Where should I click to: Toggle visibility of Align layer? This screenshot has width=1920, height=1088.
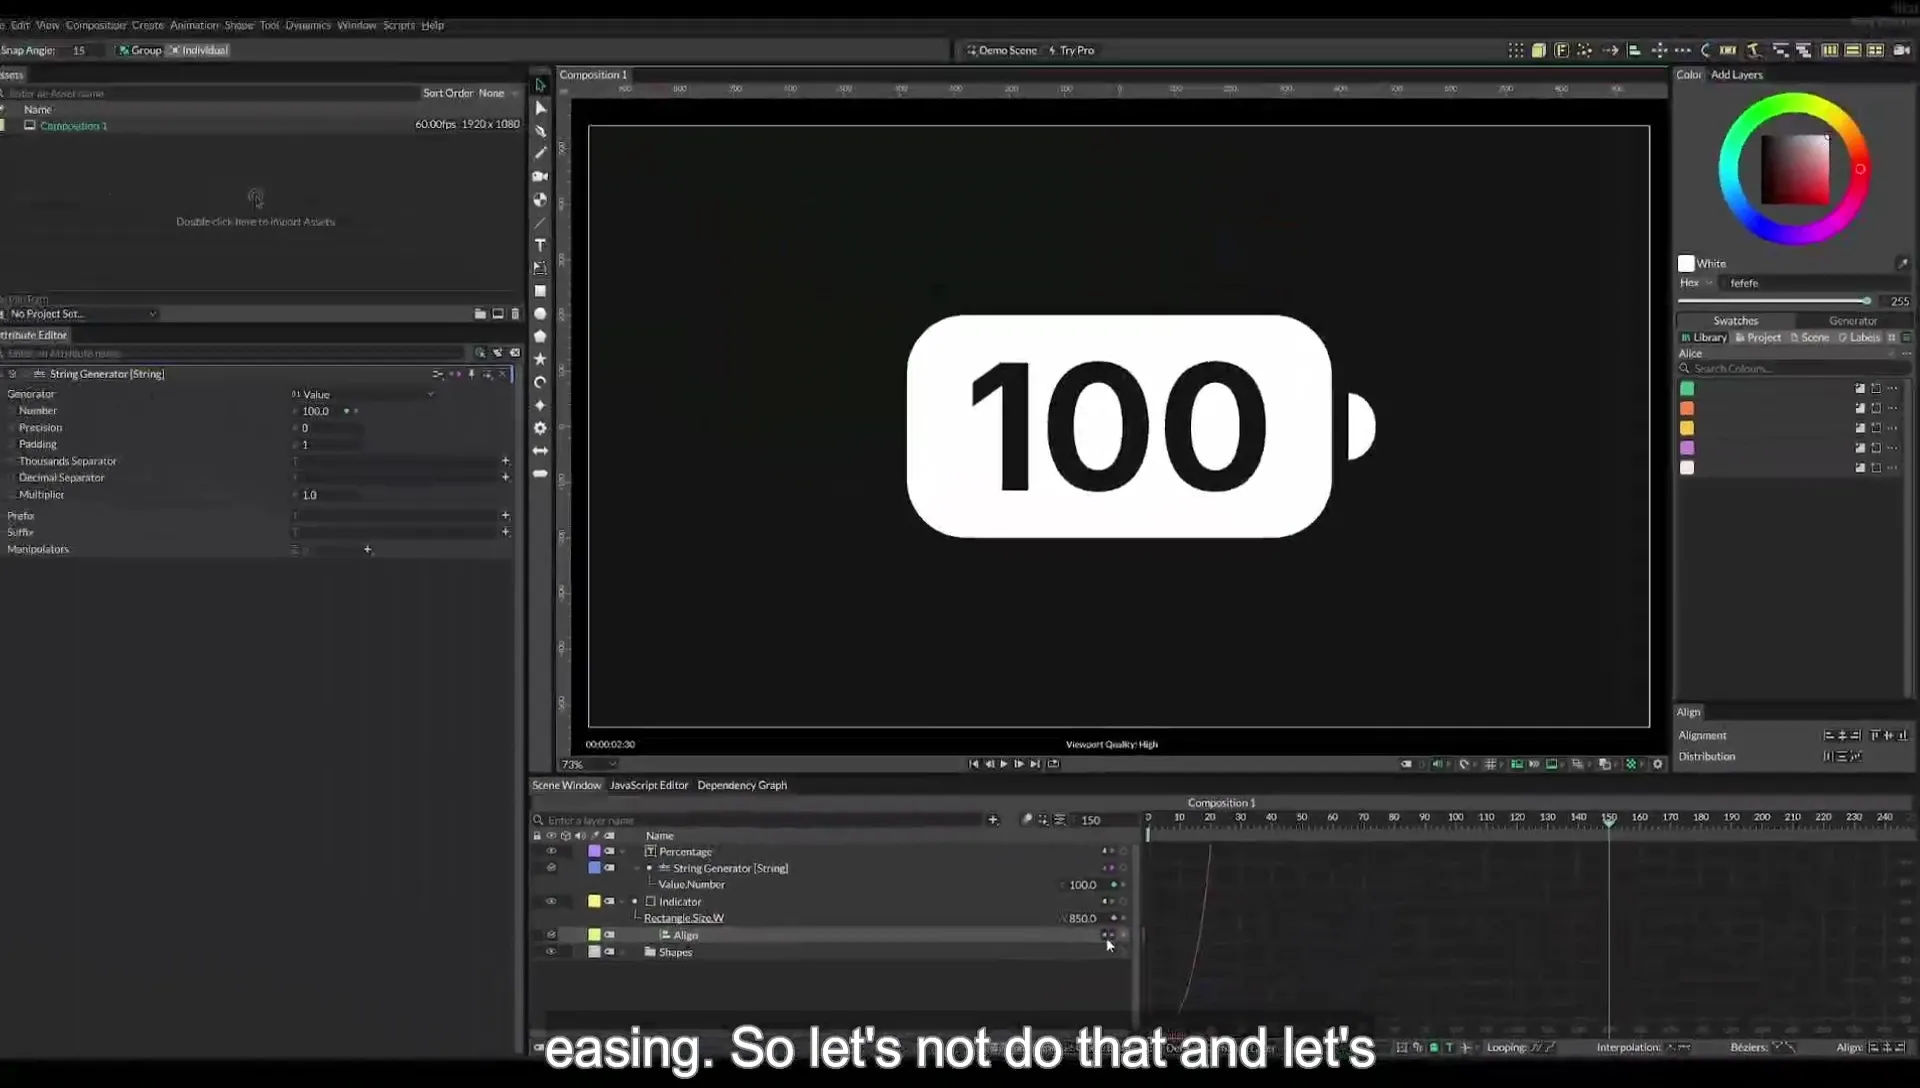551,935
